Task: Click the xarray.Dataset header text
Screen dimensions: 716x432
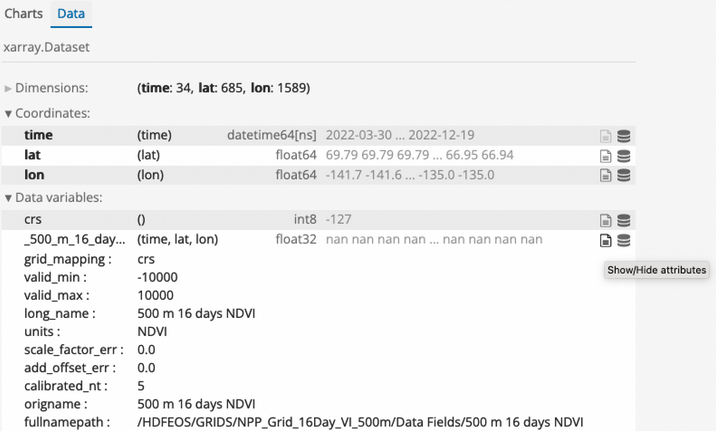Action: tap(47, 47)
